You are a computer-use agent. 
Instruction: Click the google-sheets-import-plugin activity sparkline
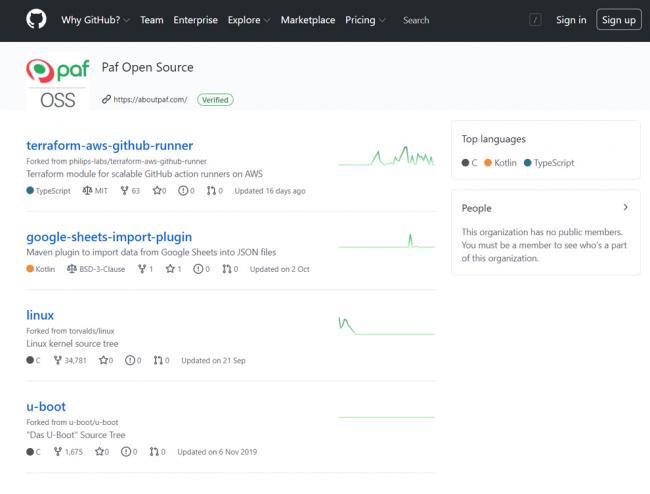coord(386,241)
